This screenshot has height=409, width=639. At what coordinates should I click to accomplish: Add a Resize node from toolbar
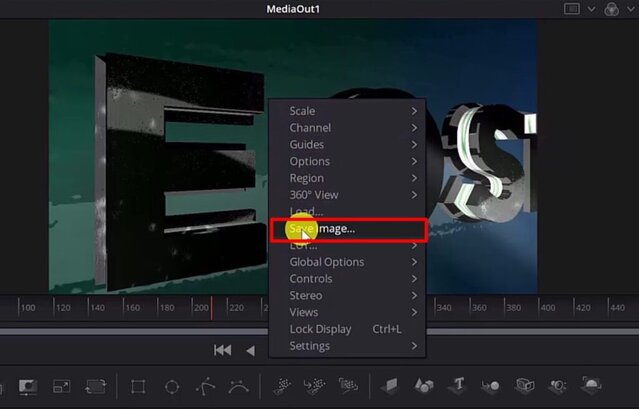[62, 386]
